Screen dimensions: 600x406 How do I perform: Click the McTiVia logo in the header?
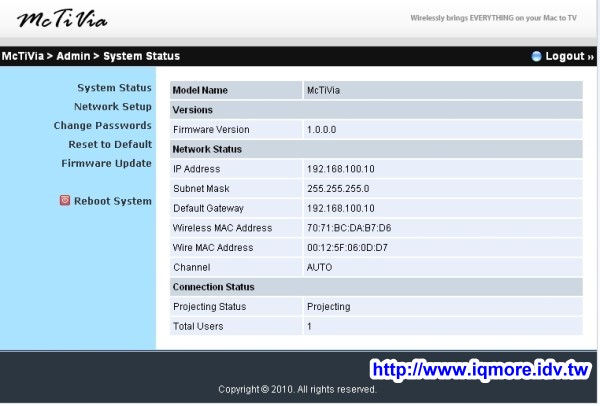tap(62, 19)
